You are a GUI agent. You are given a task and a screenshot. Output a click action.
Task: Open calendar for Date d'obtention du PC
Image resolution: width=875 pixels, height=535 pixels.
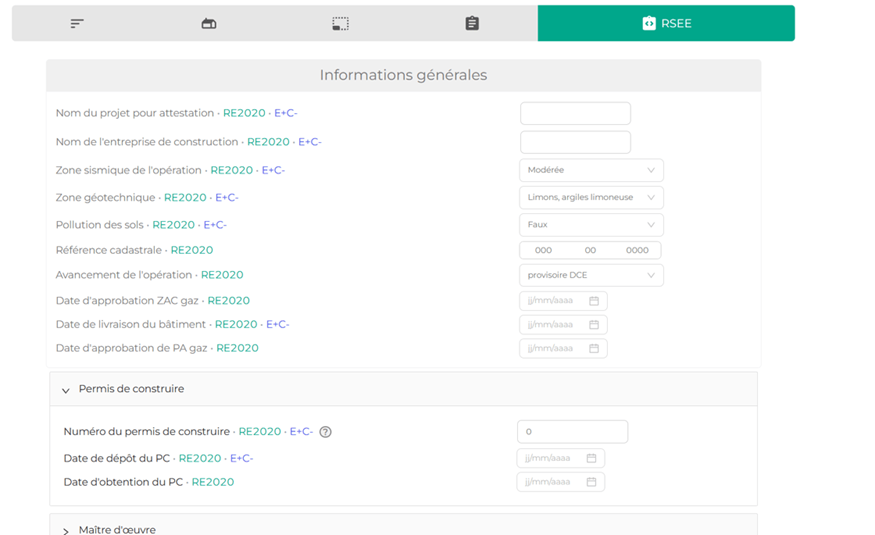(592, 482)
